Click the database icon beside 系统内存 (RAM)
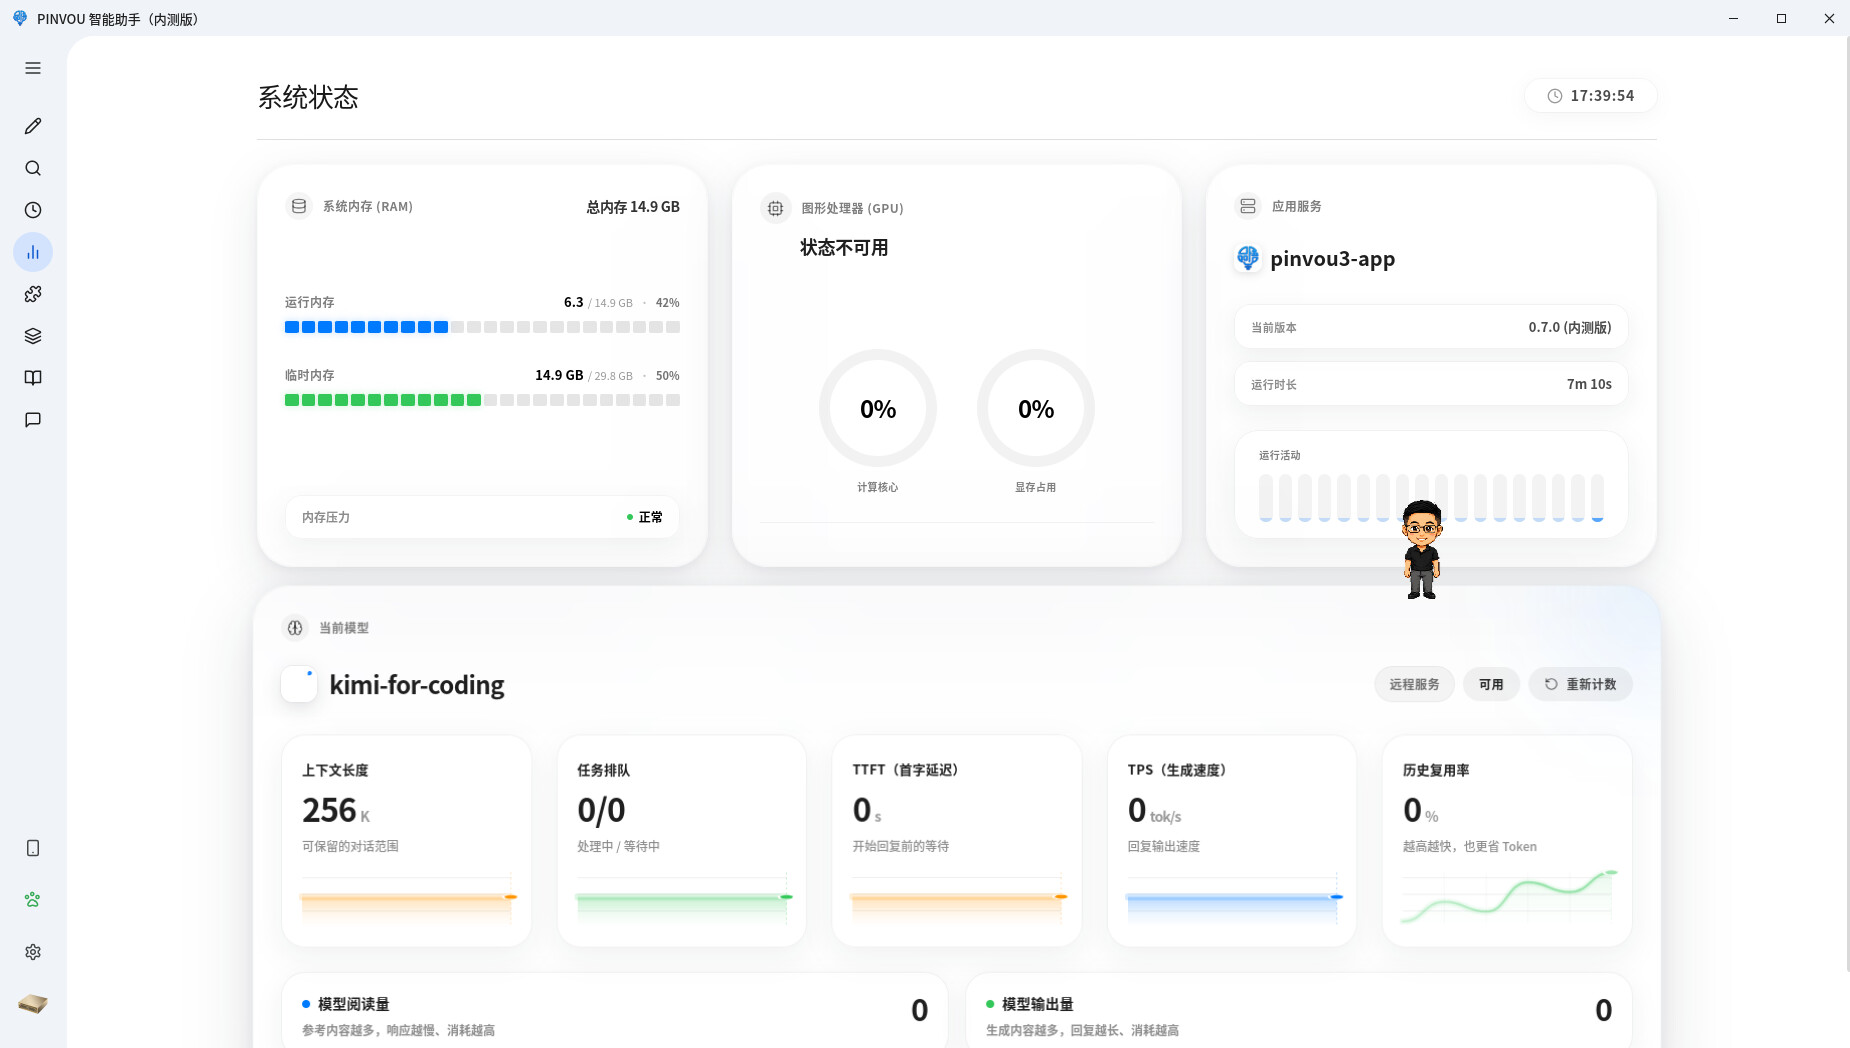The height and width of the screenshot is (1048, 1850). pyautogui.click(x=298, y=206)
